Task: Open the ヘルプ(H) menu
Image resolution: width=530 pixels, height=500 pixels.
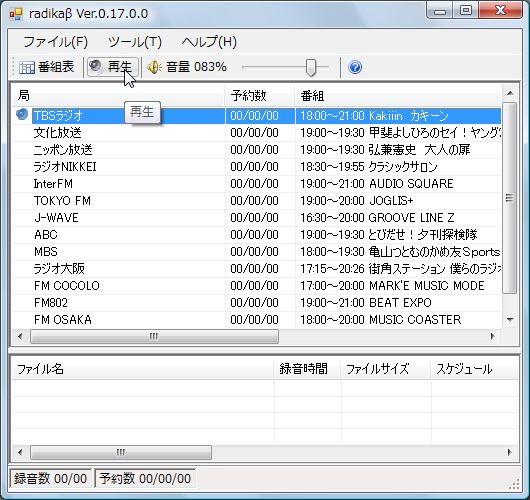Action: click(x=209, y=42)
